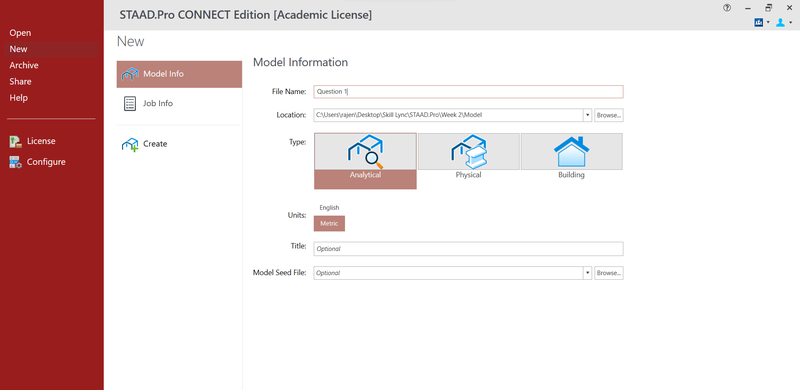This screenshot has width=800, height=390.
Task: Select the Physical model type tile
Action: coord(468,157)
